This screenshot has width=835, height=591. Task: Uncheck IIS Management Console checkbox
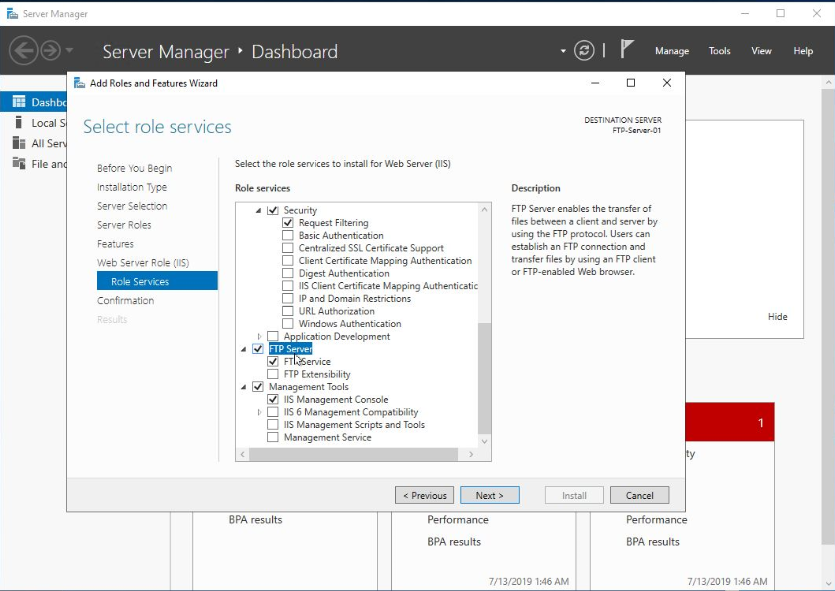pos(273,399)
